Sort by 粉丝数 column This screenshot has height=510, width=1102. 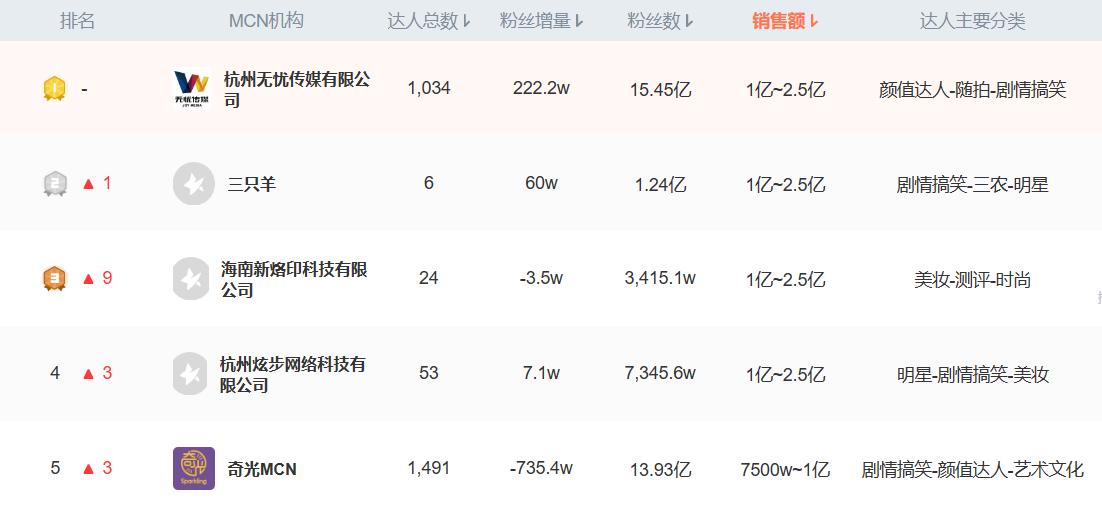(x=661, y=21)
